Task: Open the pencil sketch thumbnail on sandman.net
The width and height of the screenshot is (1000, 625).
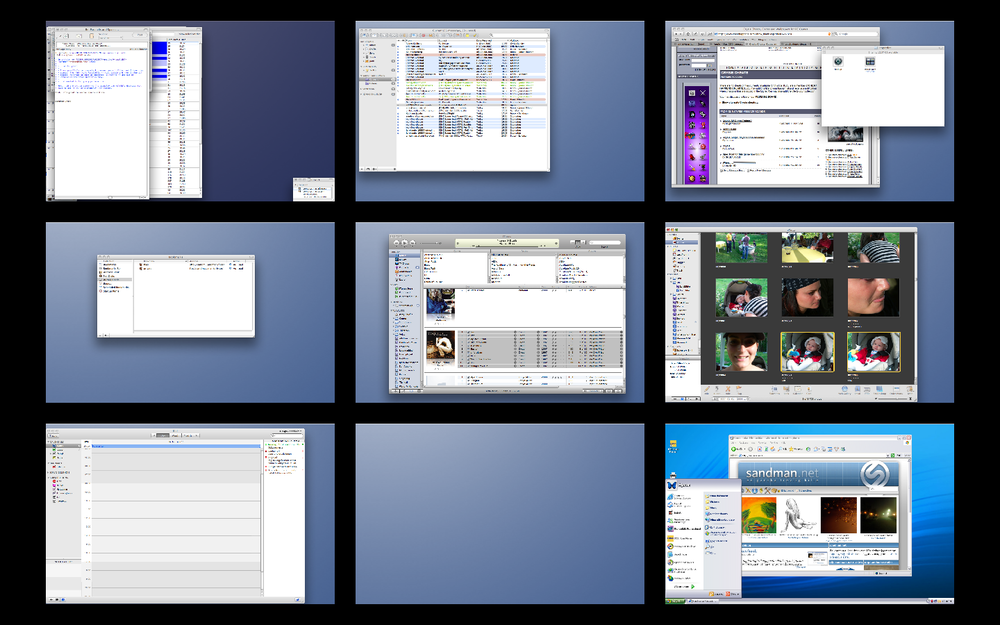Action: pyautogui.click(x=798, y=515)
